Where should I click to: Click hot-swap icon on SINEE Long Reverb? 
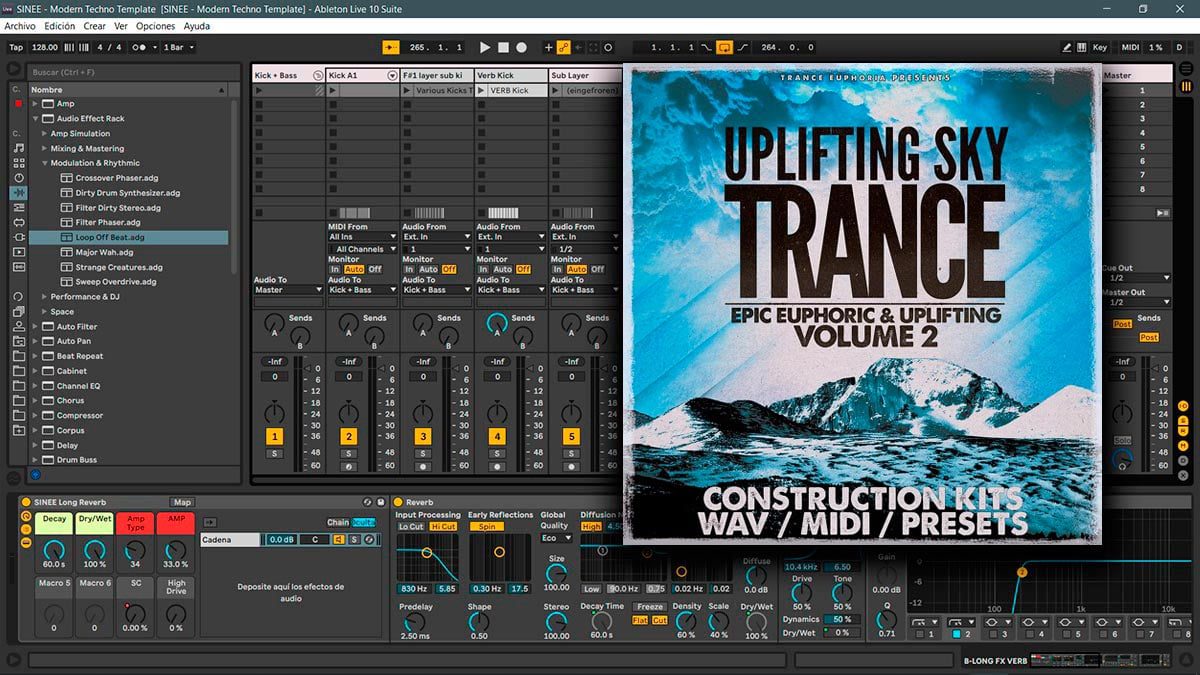(x=367, y=502)
